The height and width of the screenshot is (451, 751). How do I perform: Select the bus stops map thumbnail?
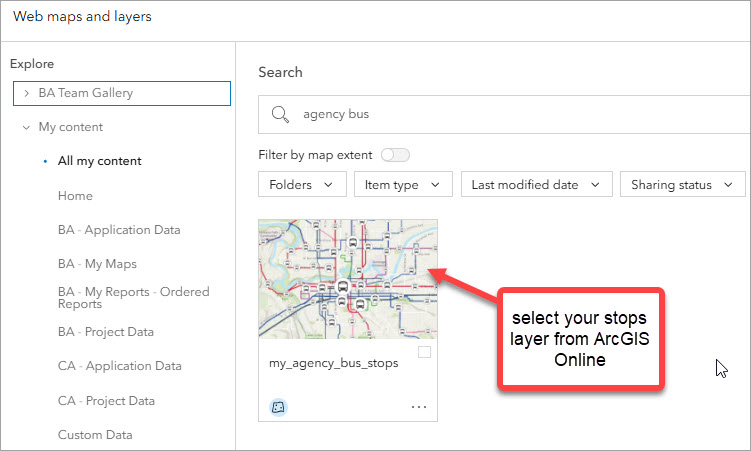tap(348, 279)
